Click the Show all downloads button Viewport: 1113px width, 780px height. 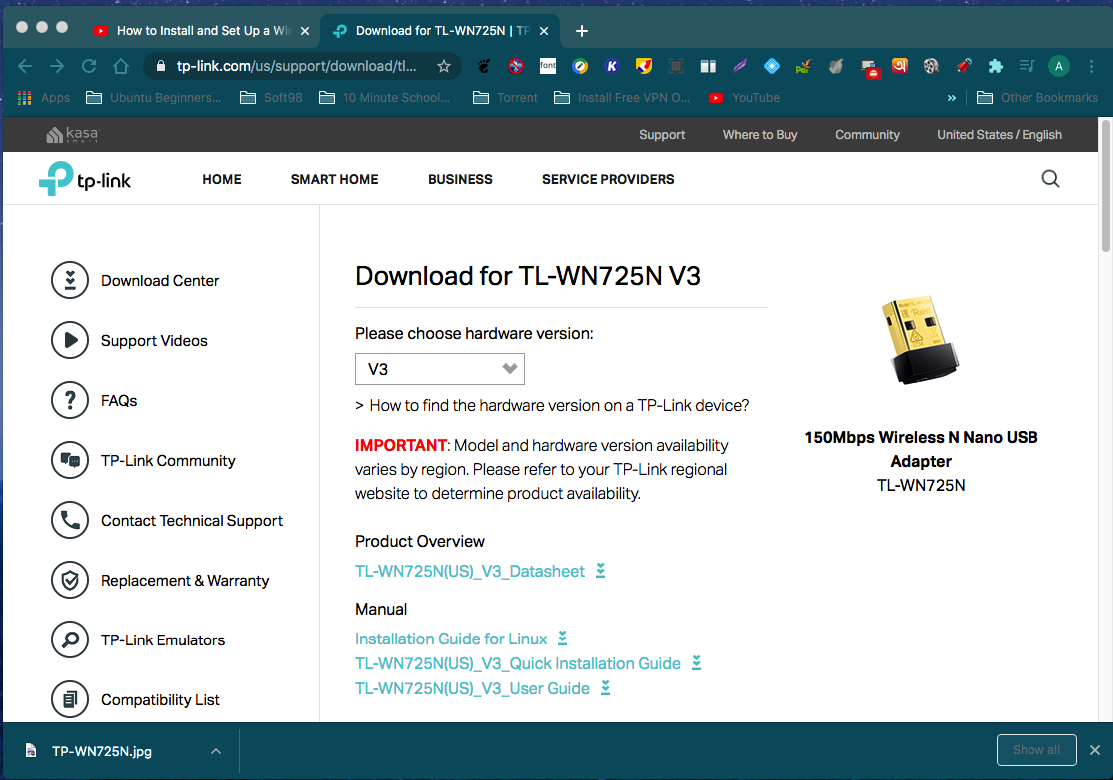point(1036,750)
